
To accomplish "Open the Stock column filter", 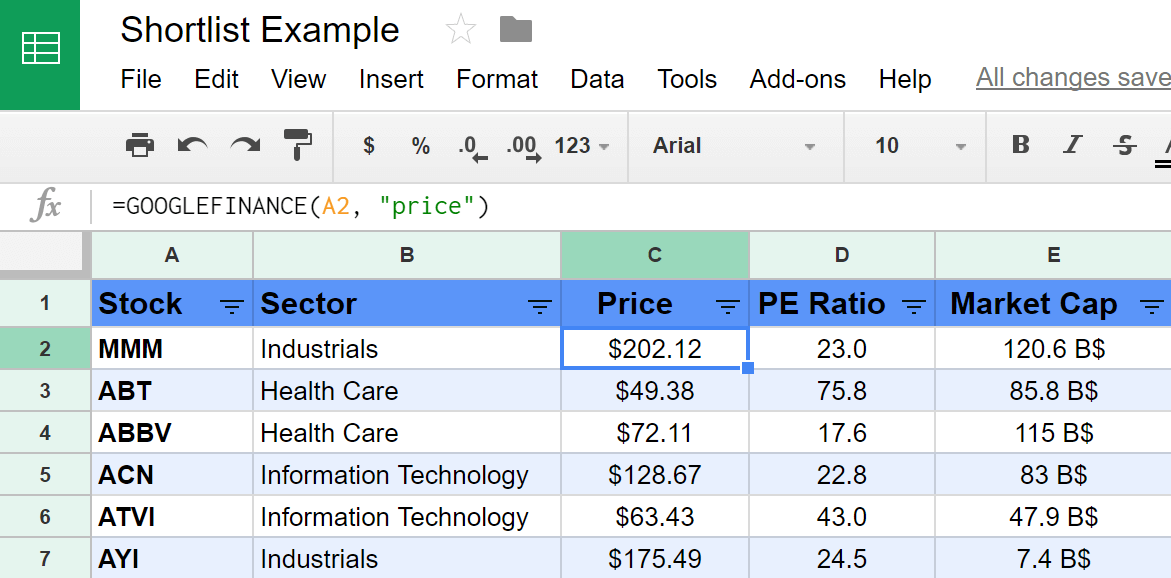I will (232, 305).
